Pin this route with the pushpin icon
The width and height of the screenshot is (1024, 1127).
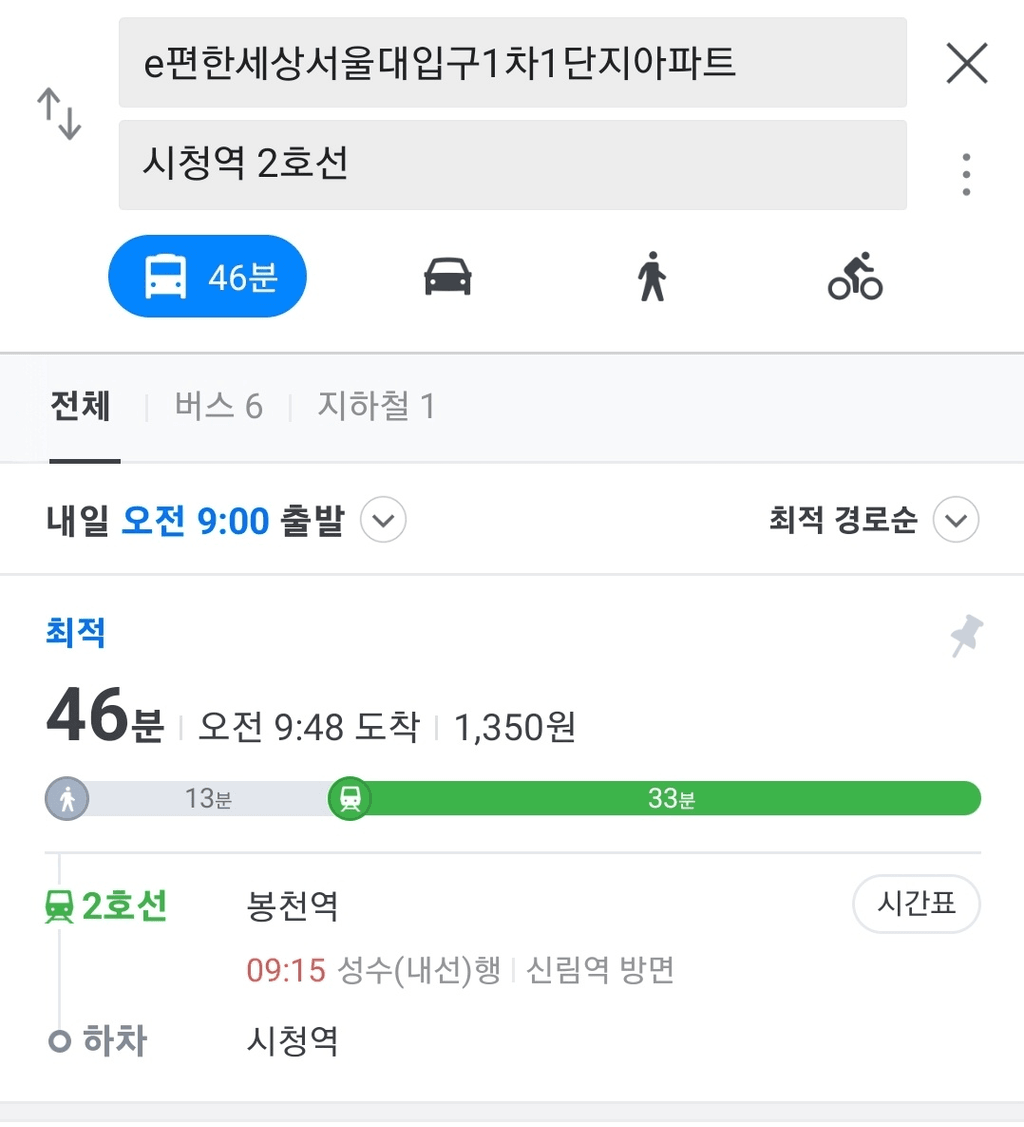967,635
